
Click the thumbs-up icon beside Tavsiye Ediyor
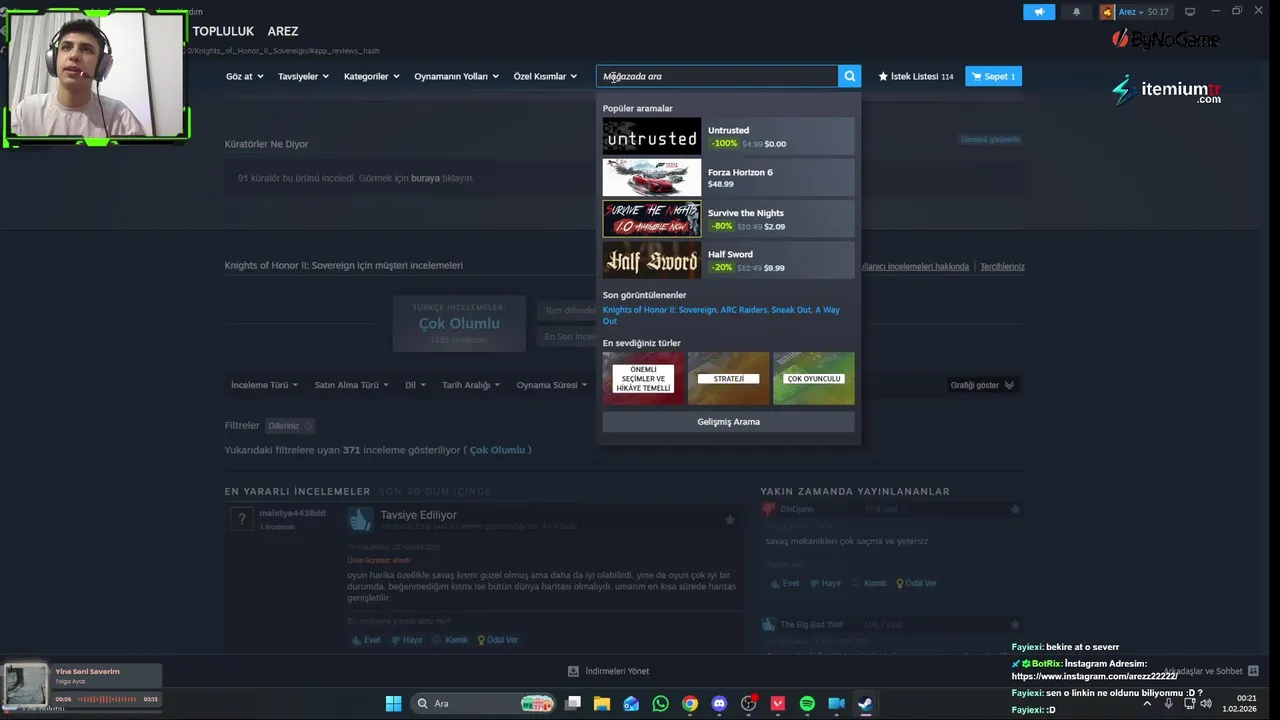(360, 519)
